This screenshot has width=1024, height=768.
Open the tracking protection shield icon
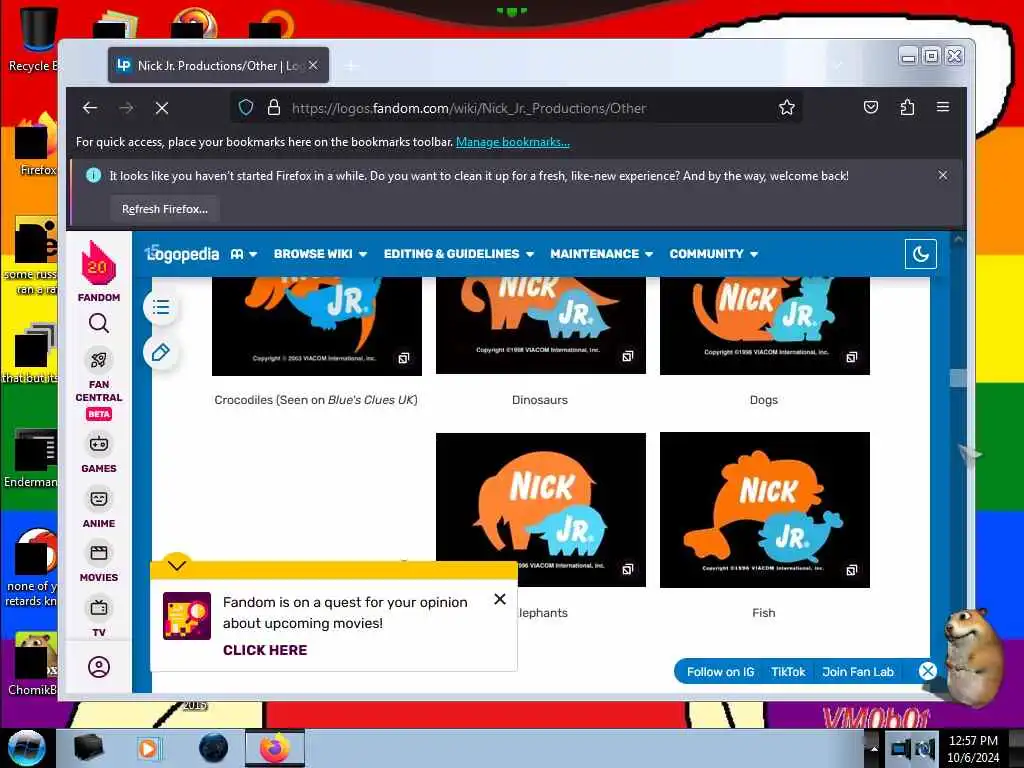pyautogui.click(x=246, y=108)
